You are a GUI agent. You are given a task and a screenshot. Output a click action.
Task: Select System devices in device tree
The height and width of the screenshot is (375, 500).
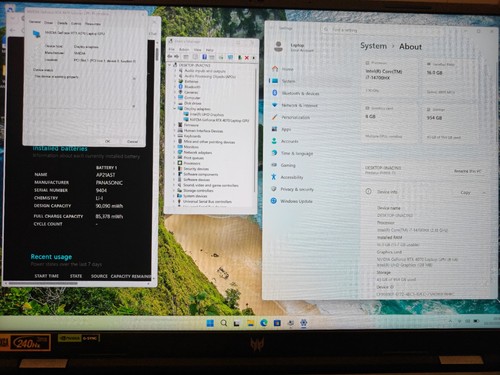click(195, 196)
